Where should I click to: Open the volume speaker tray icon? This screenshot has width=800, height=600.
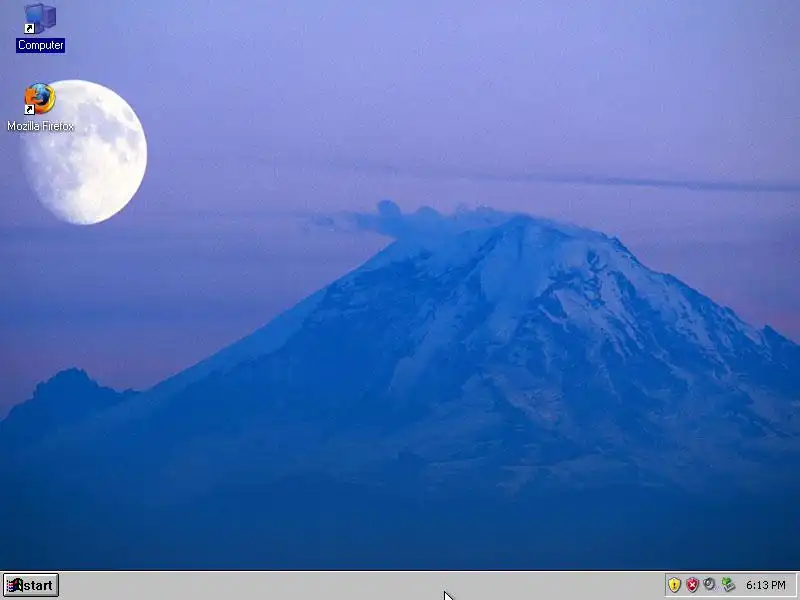709,584
